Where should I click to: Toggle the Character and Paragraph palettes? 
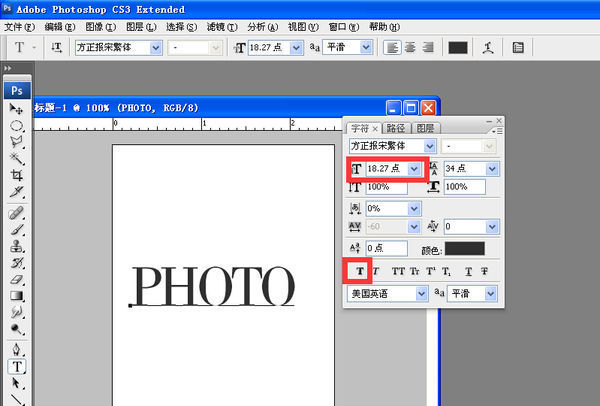[518, 48]
